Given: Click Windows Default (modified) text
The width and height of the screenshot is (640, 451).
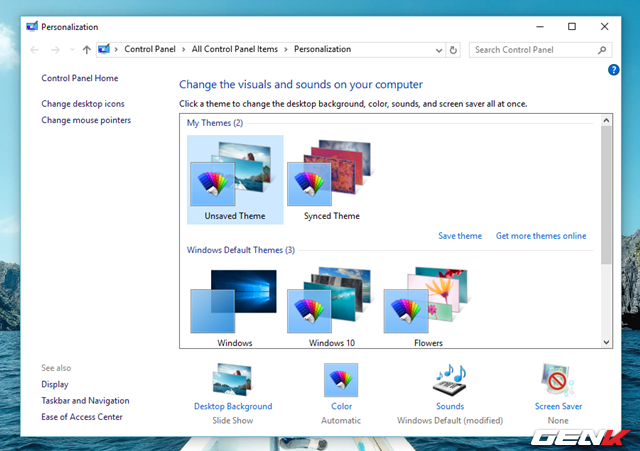Looking at the screenshot, I should pyautogui.click(x=450, y=420).
